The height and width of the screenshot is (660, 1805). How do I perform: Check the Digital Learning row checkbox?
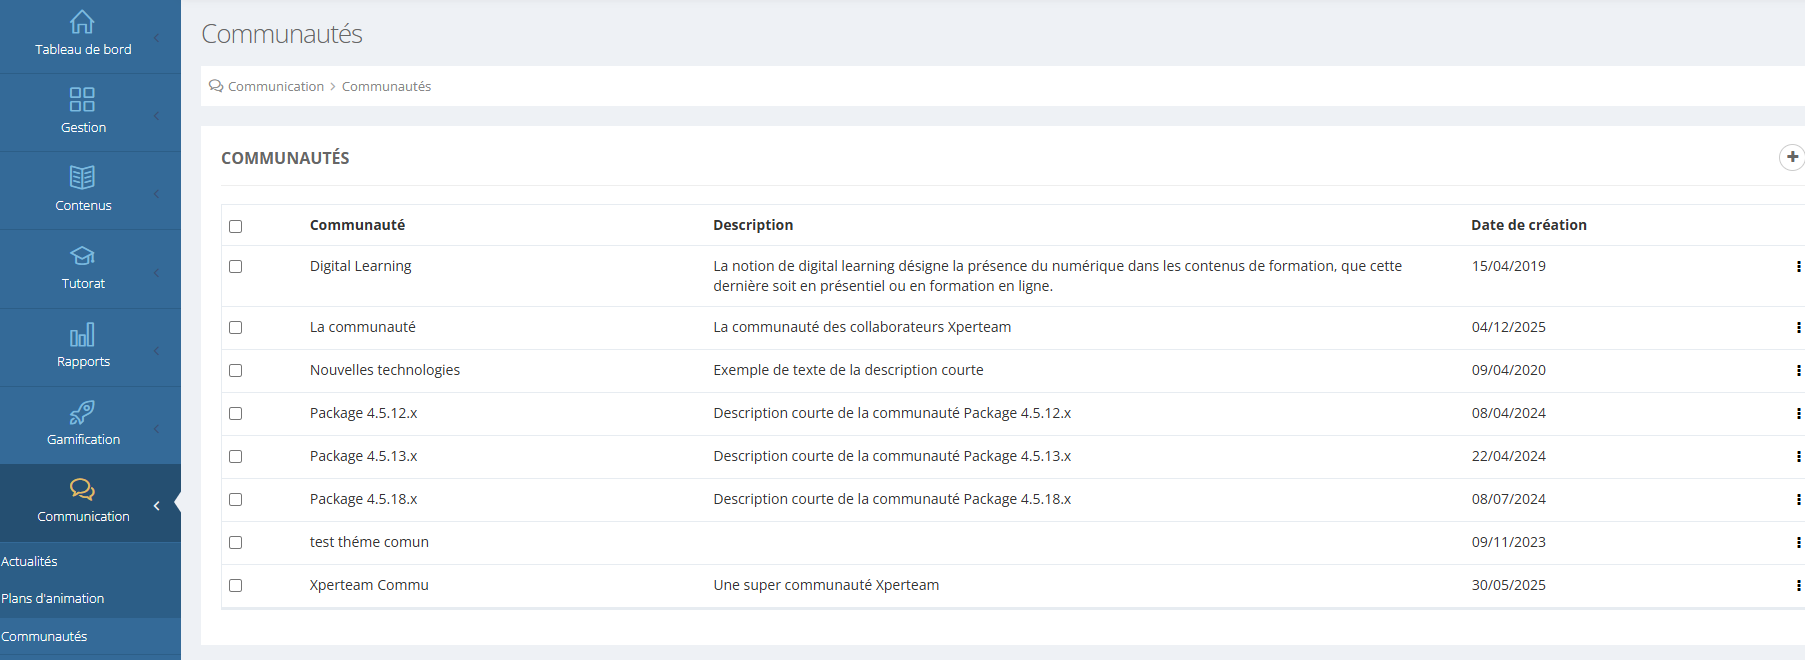click(x=236, y=267)
